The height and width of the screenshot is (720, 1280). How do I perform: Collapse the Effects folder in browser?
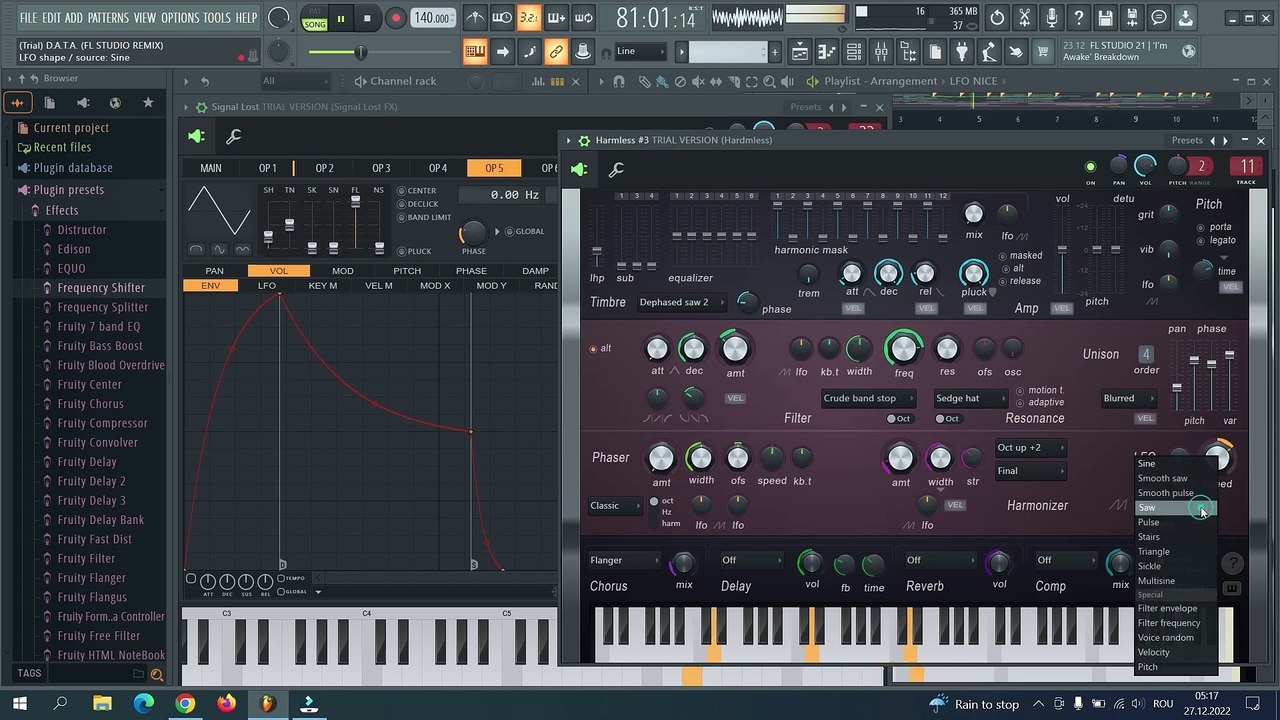[61, 210]
